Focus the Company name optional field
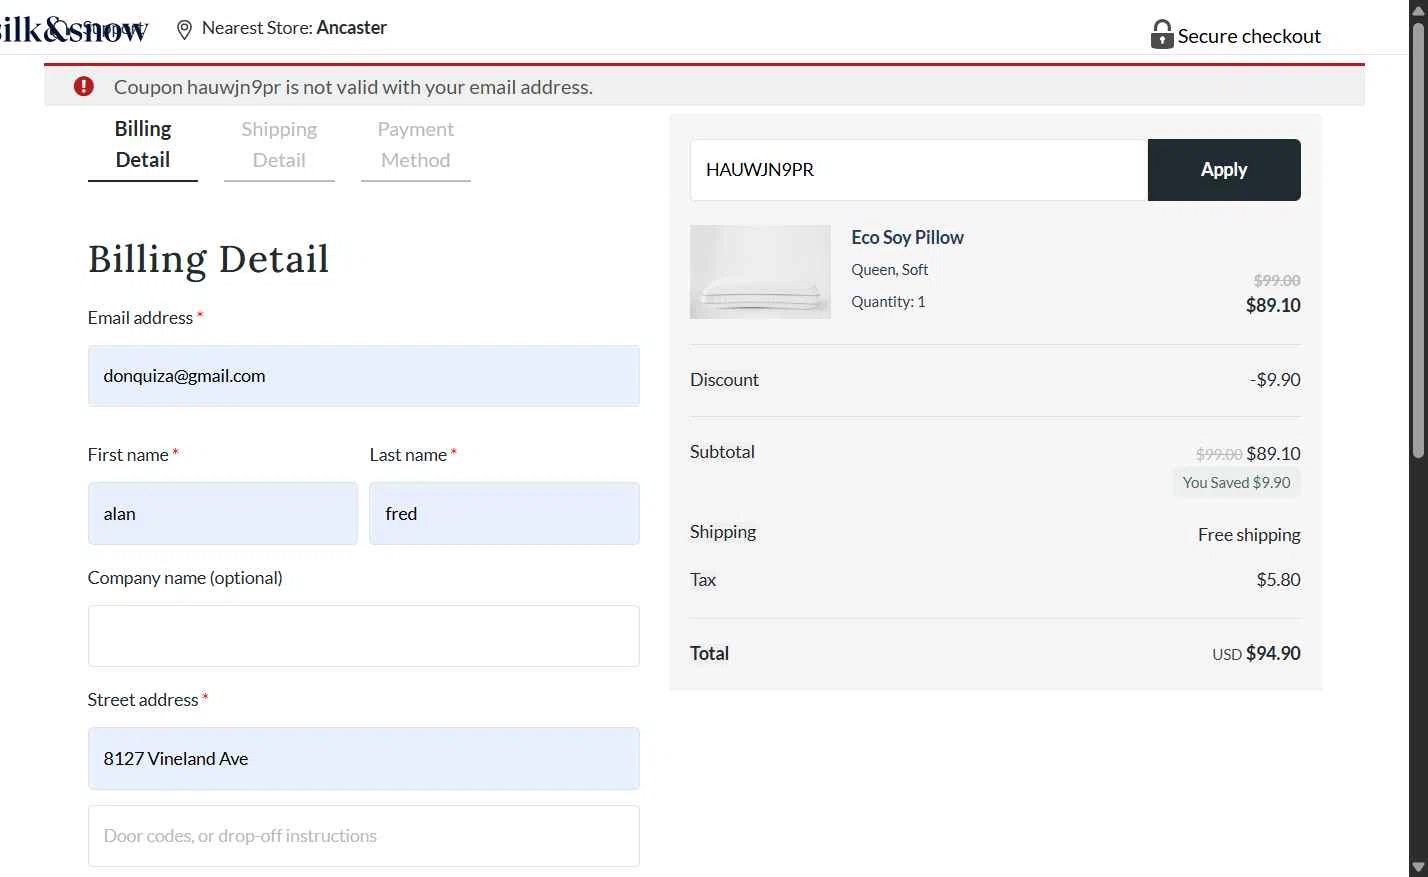 coord(364,636)
